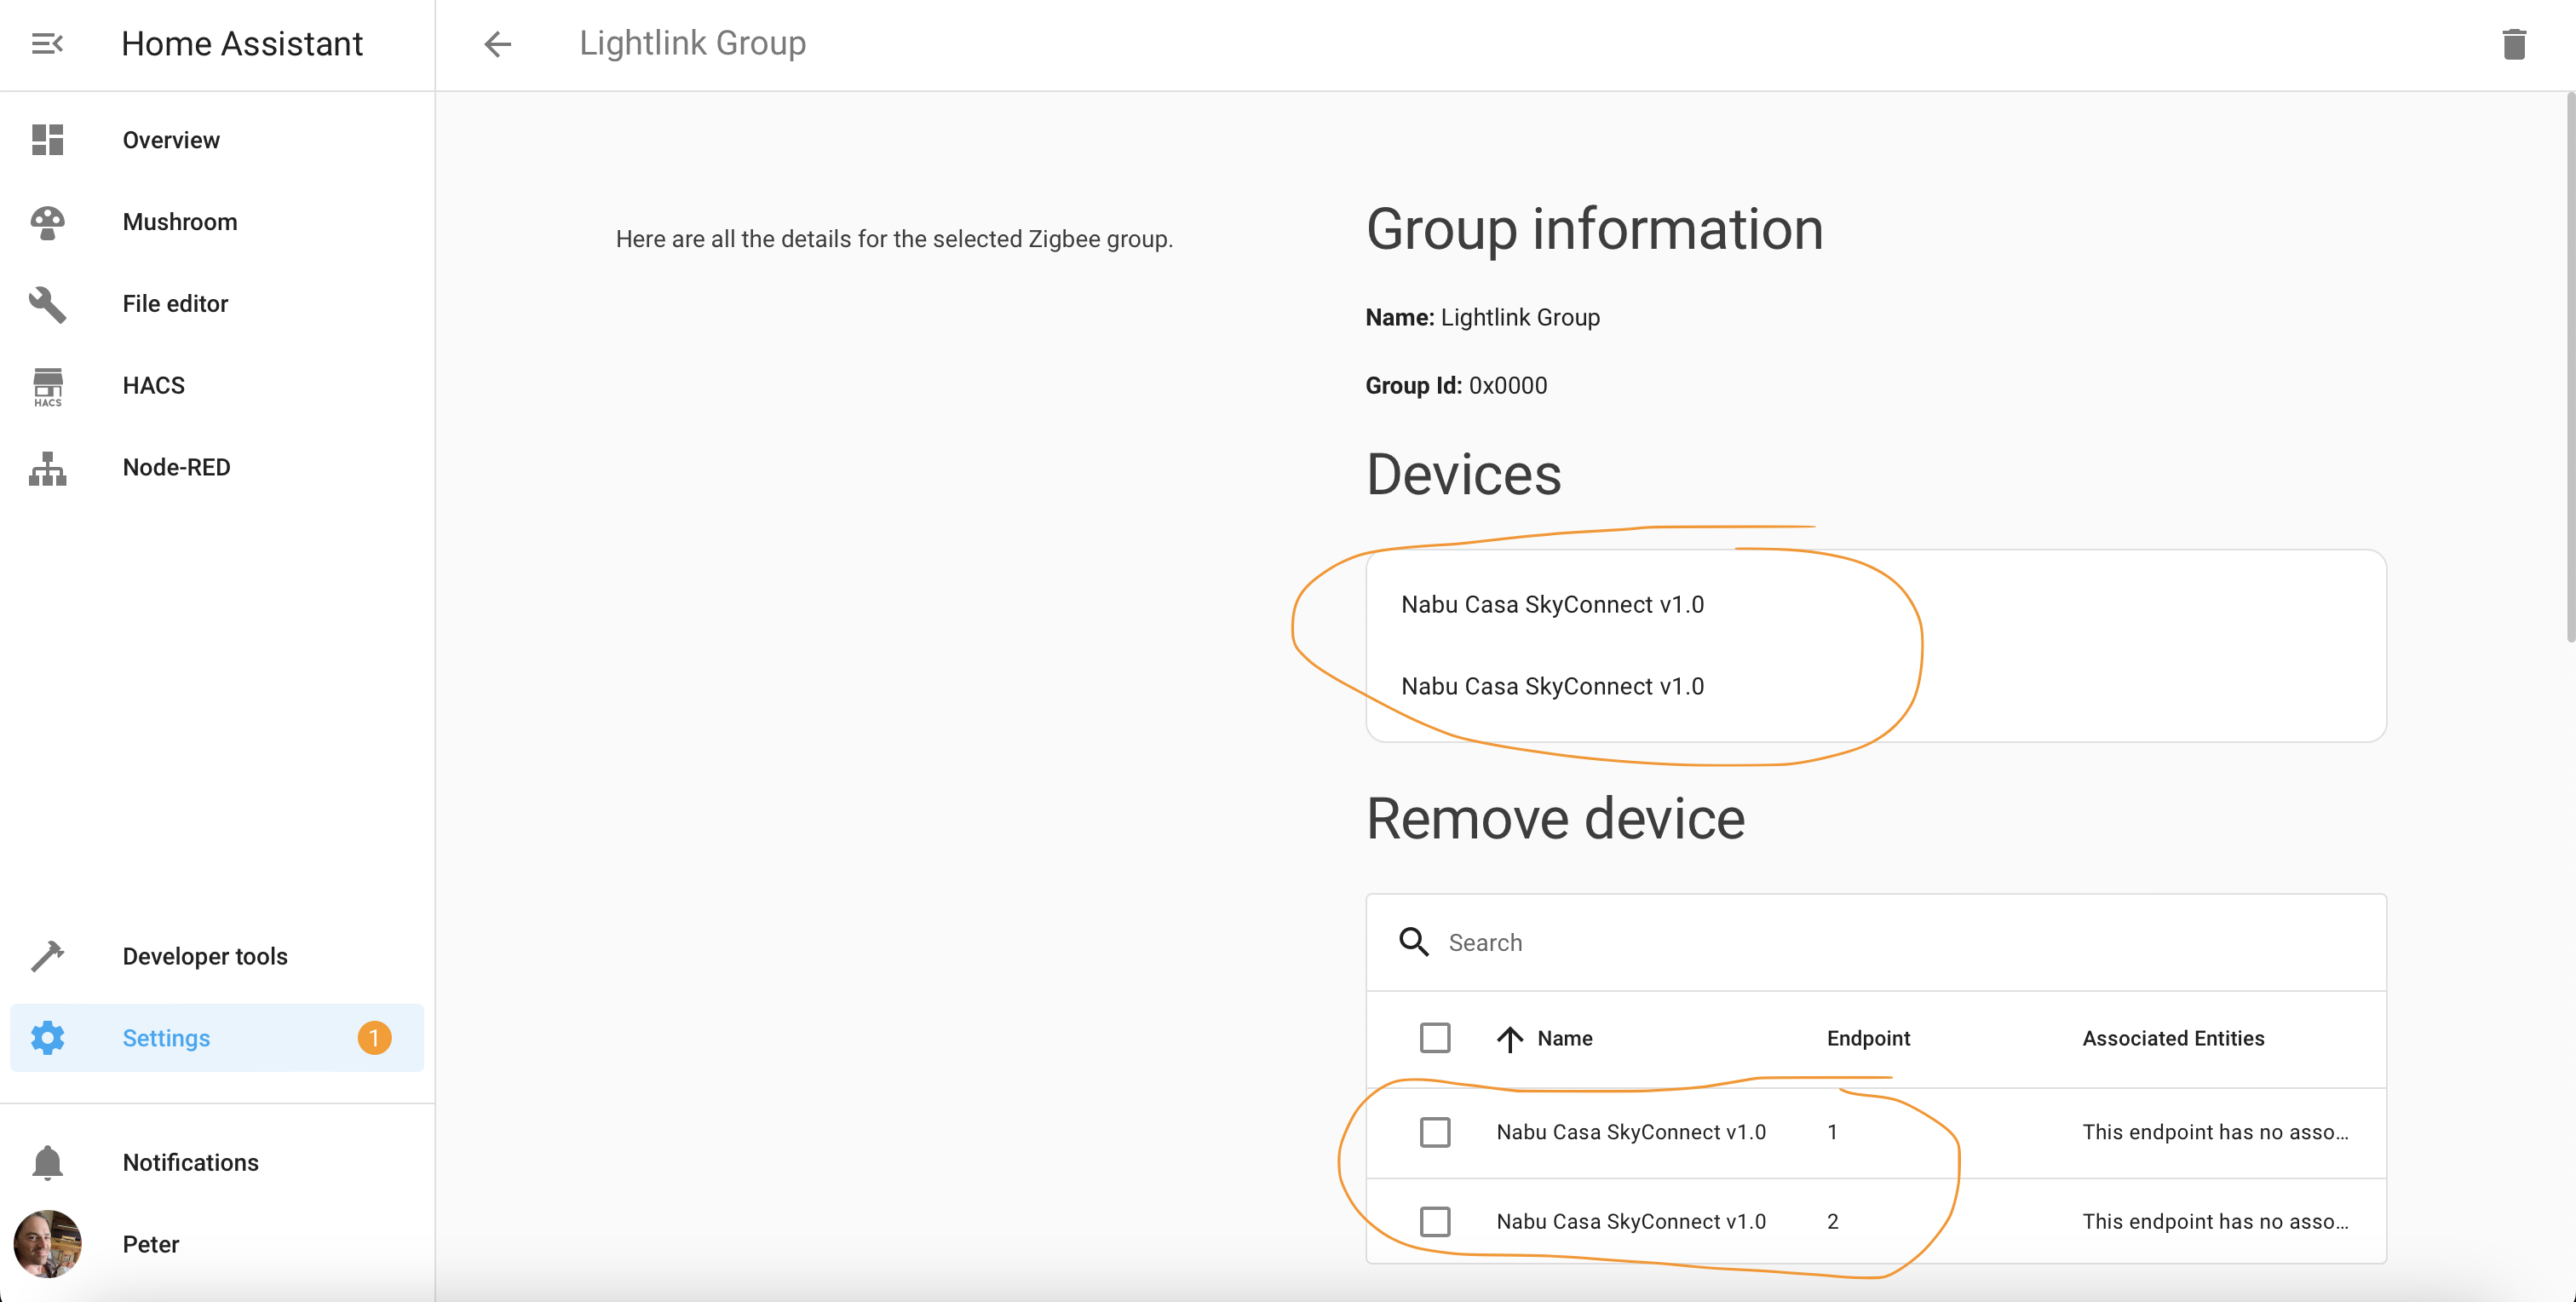Open Developer tools
Screen dimensions: 2576x1302
pos(204,956)
